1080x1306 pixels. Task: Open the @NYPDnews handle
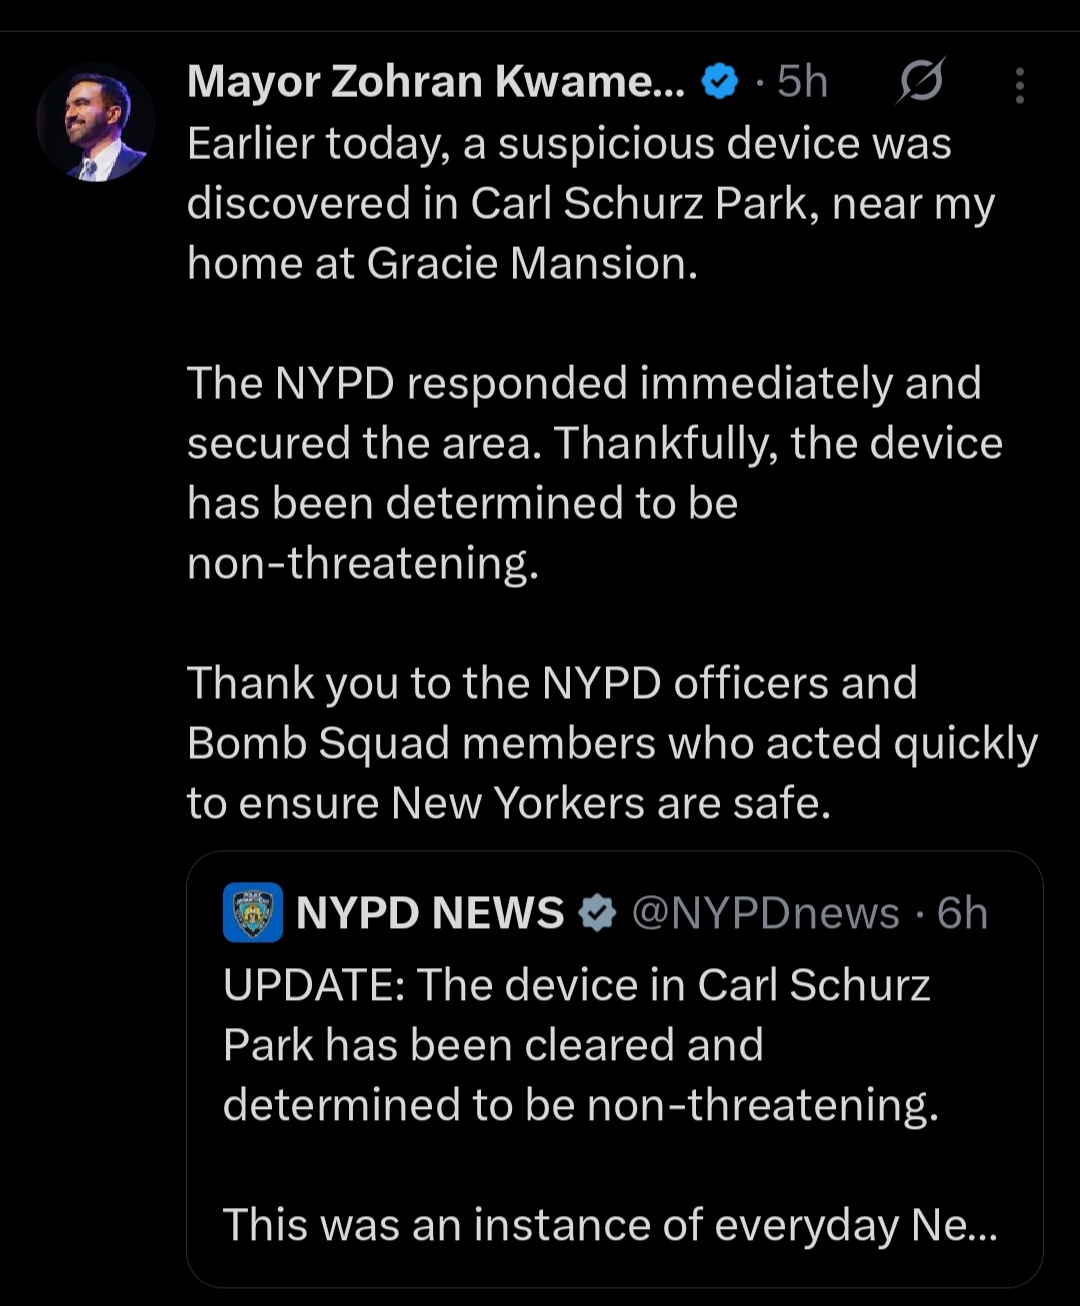(x=765, y=913)
